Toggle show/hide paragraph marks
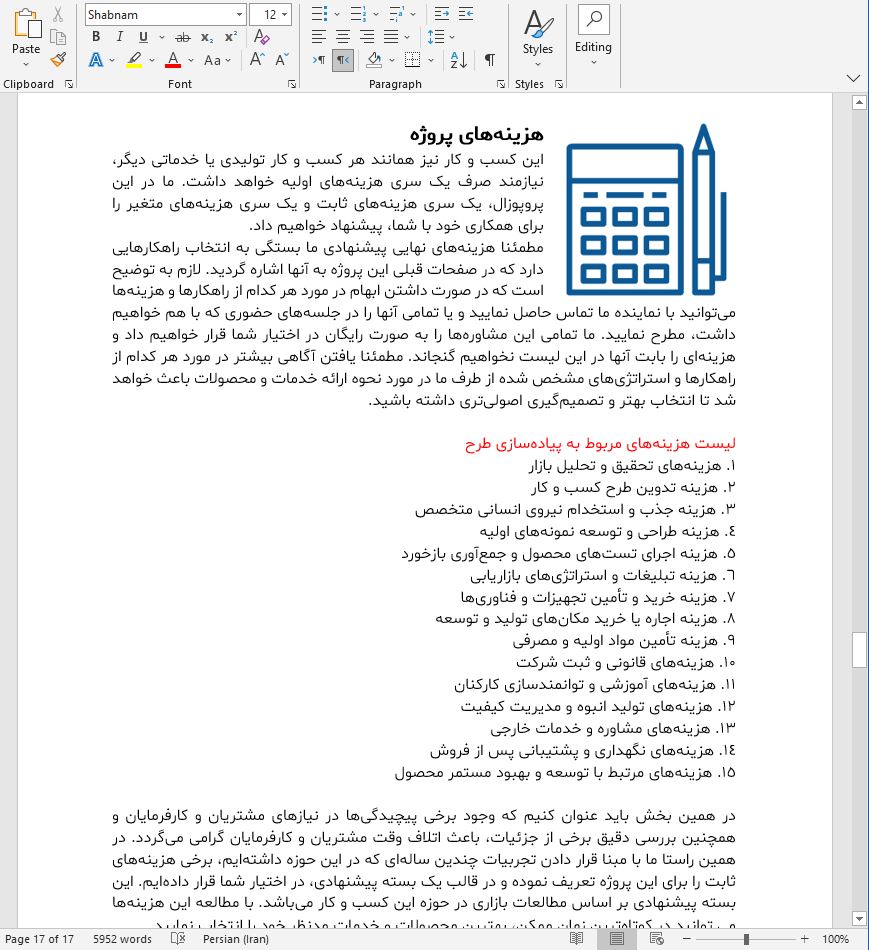Screen dimensions: 869x950 (489, 60)
